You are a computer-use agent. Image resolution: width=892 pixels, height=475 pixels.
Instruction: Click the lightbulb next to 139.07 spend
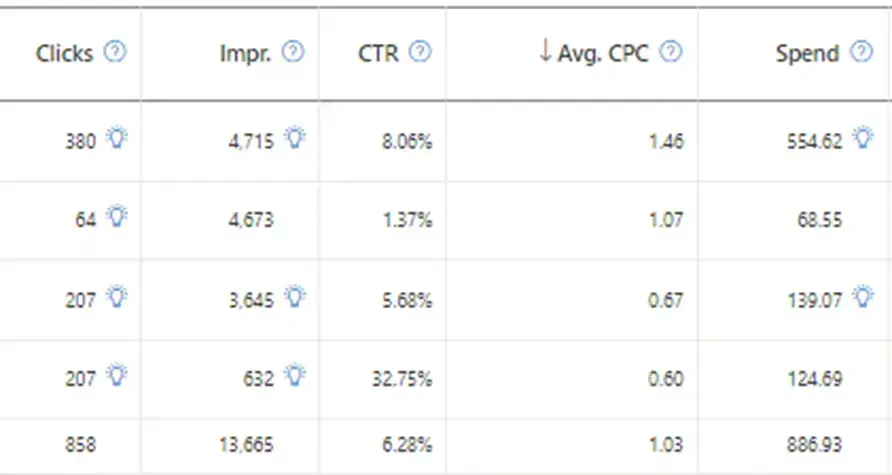862,296
